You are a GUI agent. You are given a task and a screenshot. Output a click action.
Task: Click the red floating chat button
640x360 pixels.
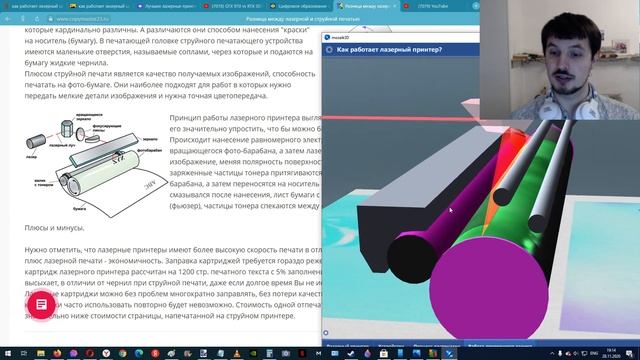41,304
